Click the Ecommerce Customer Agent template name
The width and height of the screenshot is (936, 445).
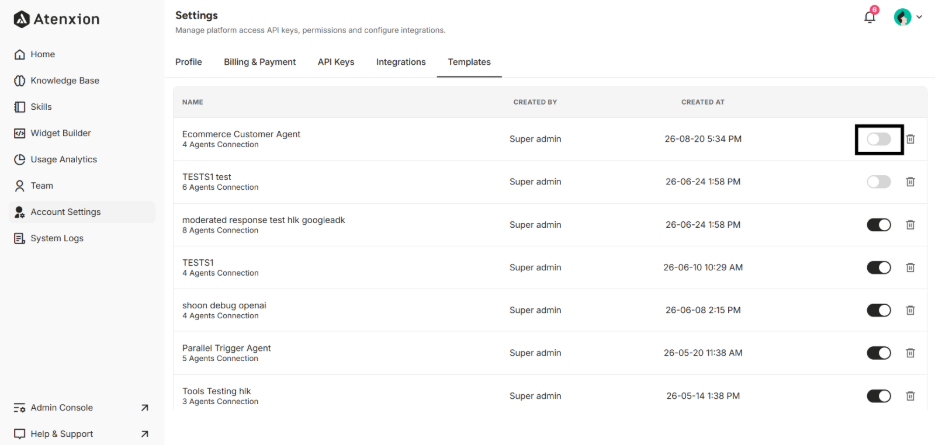point(241,134)
